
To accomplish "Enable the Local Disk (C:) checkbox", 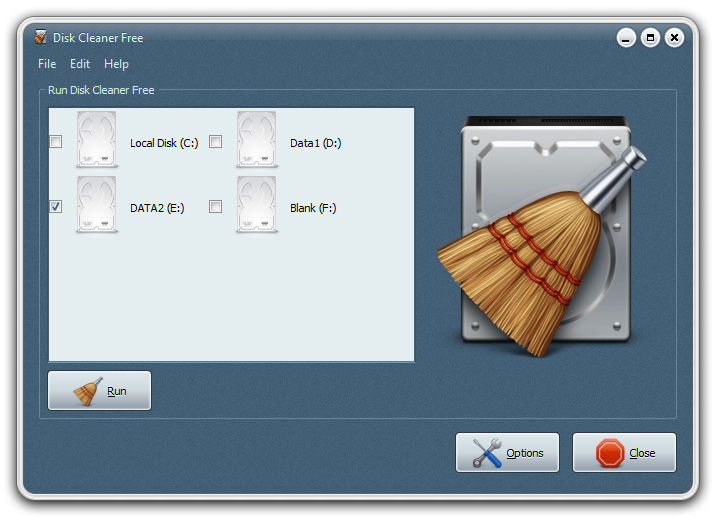I will (56, 142).
